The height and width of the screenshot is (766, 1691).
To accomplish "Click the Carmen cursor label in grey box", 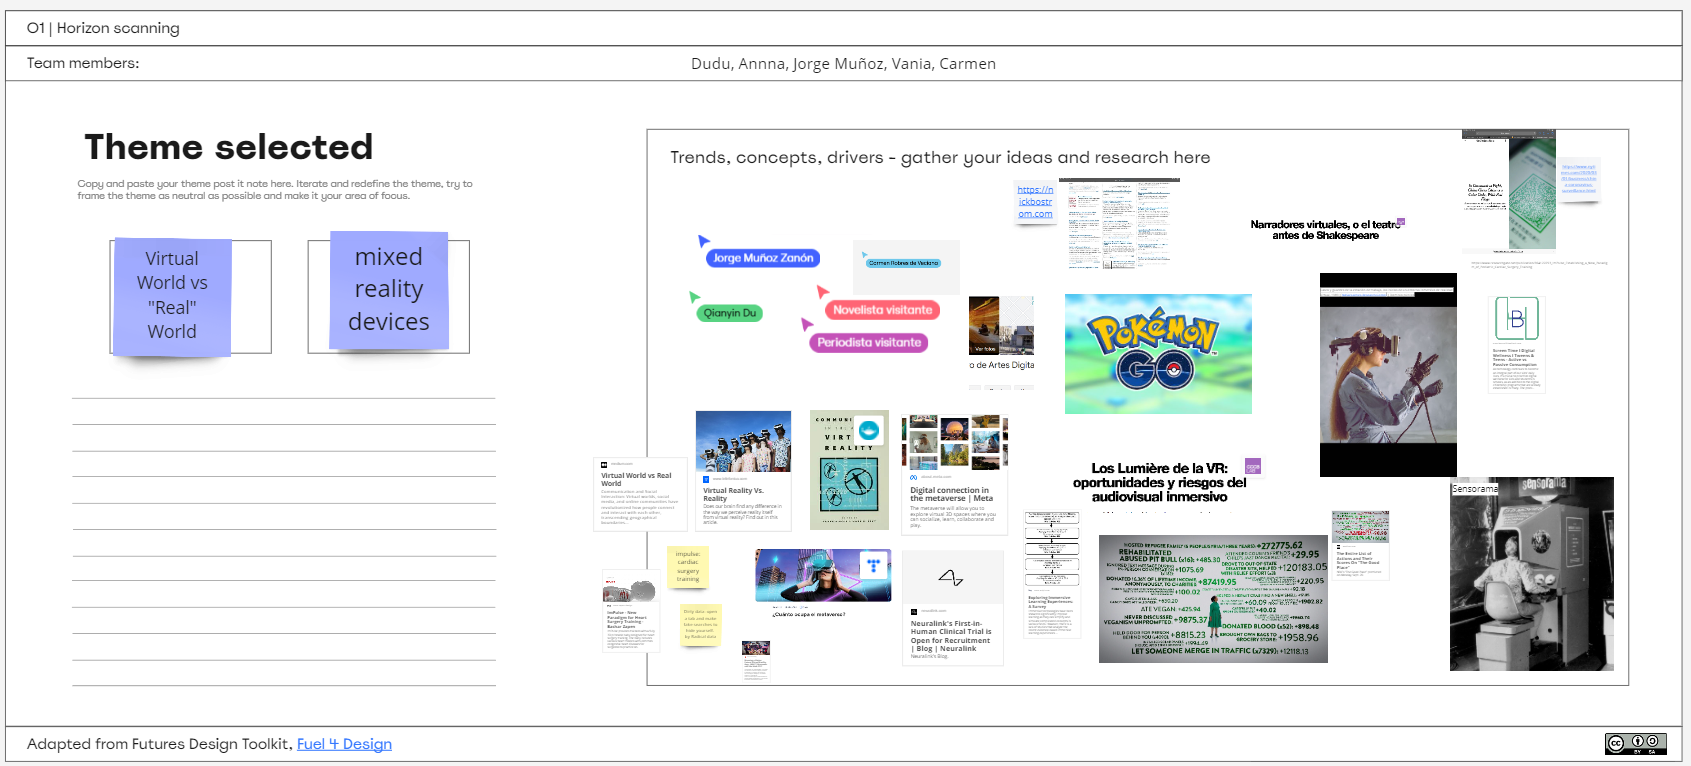I will [904, 263].
